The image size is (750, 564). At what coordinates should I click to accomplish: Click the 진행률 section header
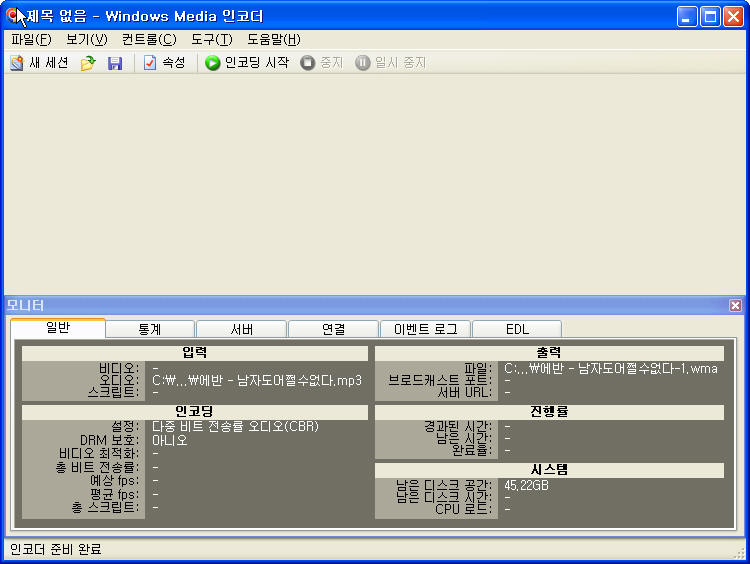[549, 411]
